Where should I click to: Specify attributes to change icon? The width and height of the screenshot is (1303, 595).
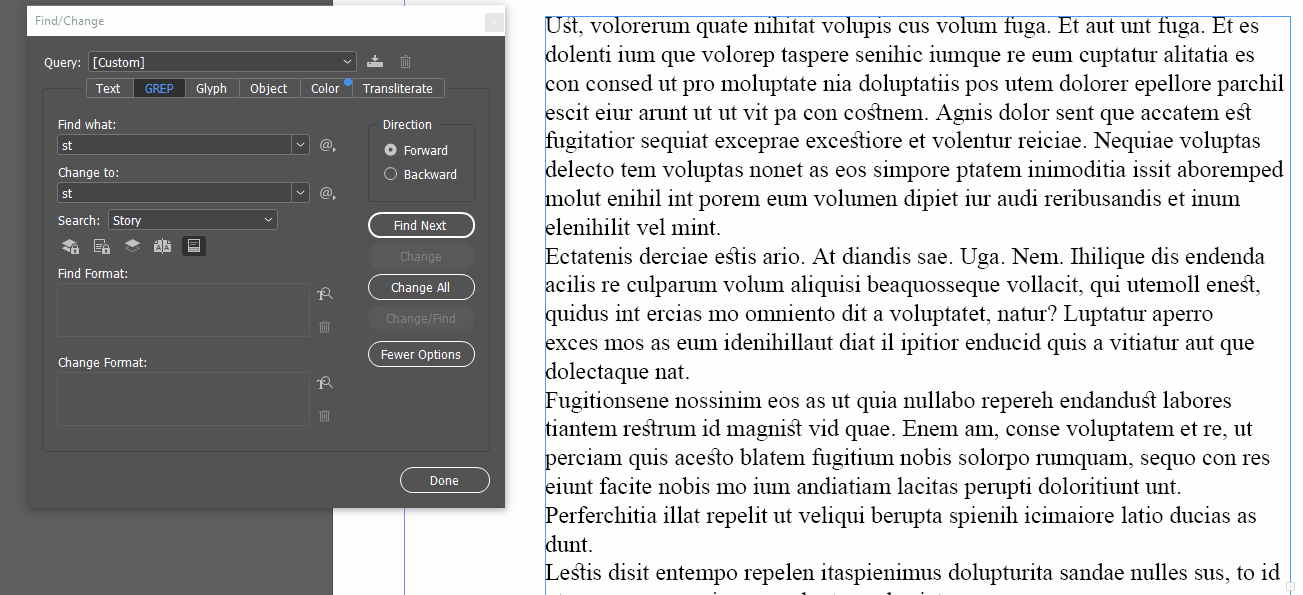click(x=324, y=383)
